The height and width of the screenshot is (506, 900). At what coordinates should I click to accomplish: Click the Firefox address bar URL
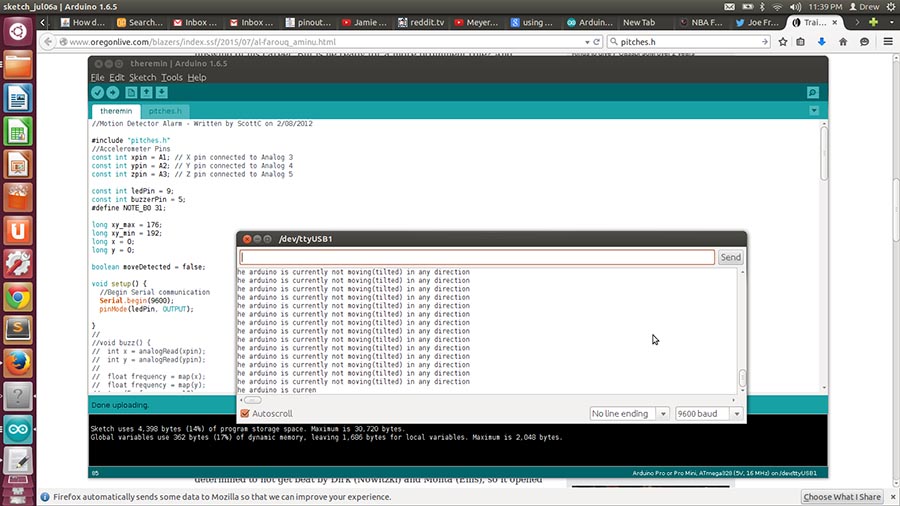tap(203, 42)
